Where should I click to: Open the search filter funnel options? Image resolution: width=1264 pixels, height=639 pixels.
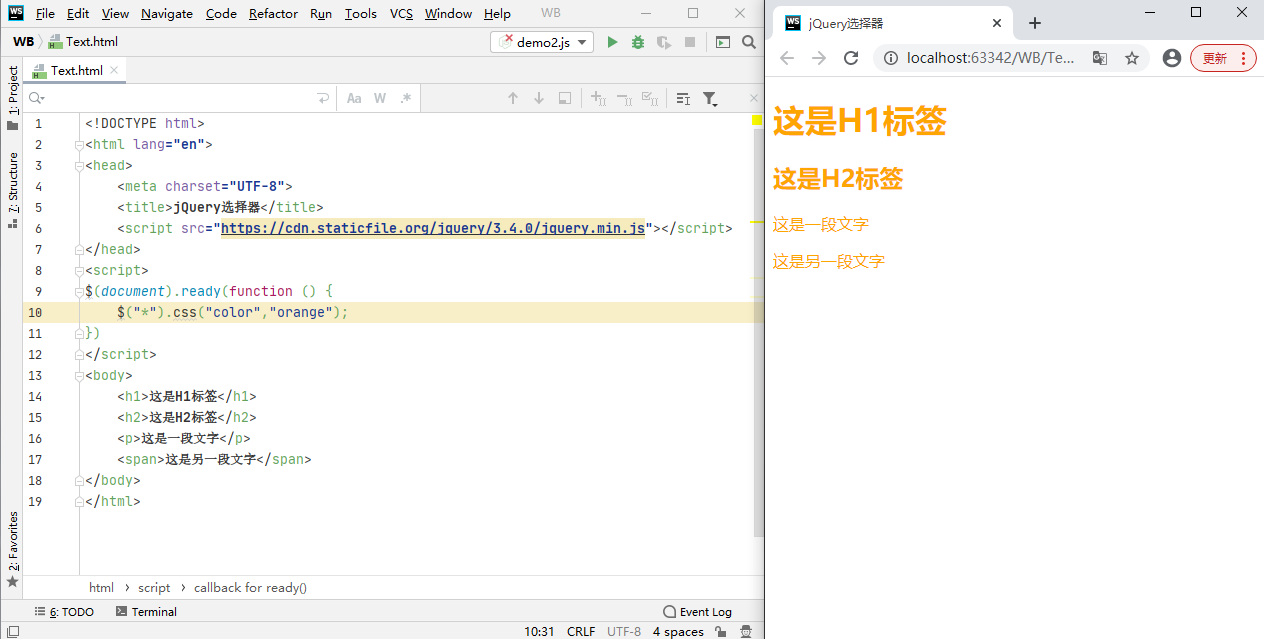(x=710, y=98)
